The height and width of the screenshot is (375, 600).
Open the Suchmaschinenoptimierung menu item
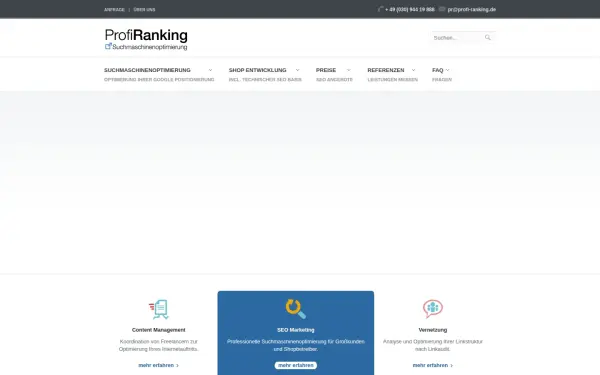pyautogui.click(x=147, y=70)
